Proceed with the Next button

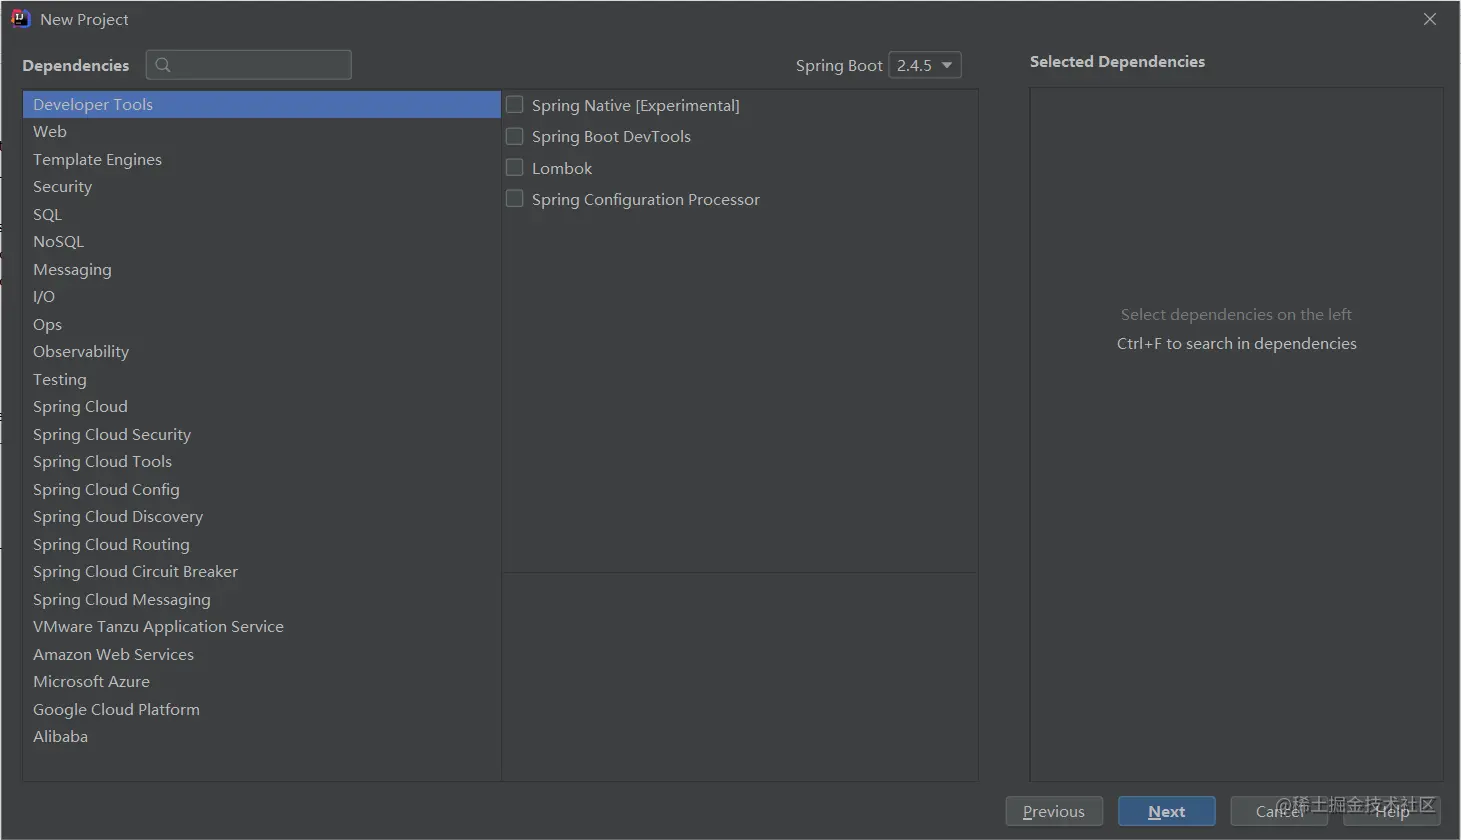tap(1167, 811)
